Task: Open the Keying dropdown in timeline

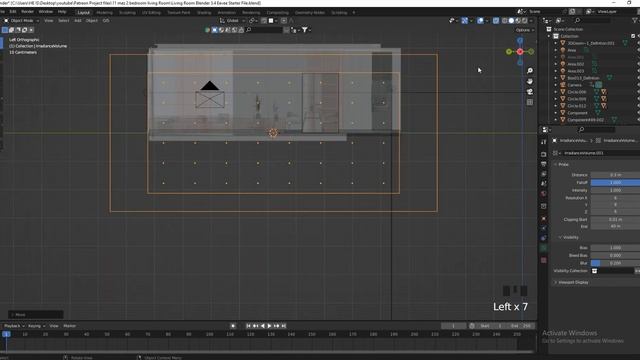Action: [x=36, y=326]
